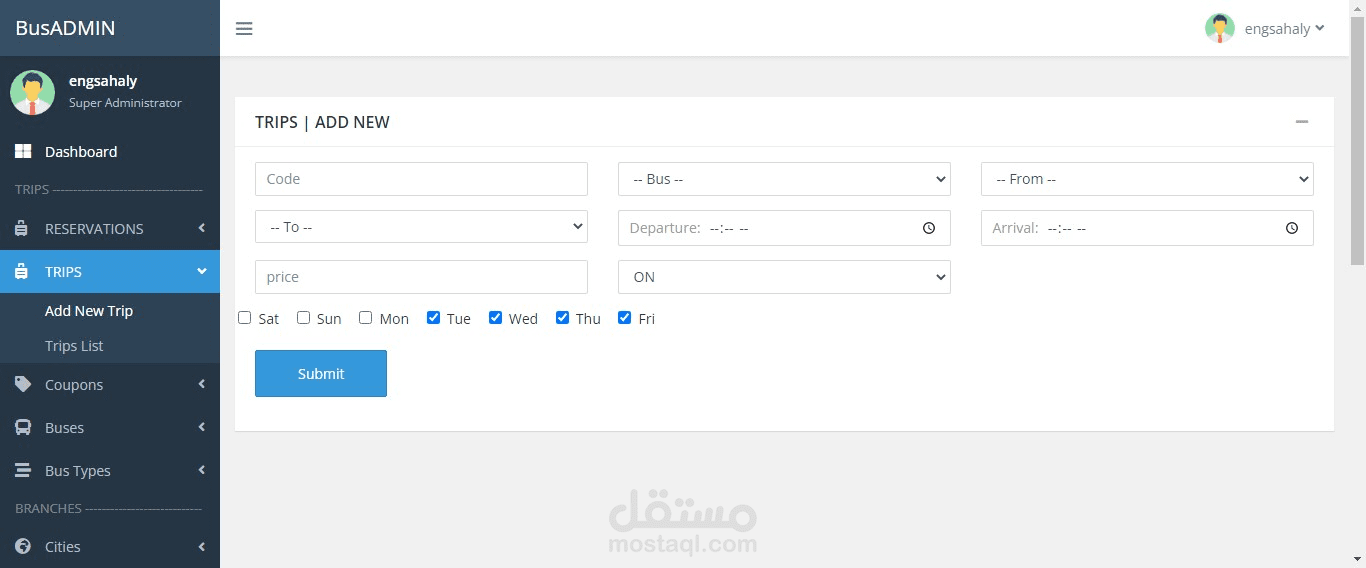Click the Dashboard grid icon in the sidebar
The image size is (1366, 568).
click(x=23, y=152)
